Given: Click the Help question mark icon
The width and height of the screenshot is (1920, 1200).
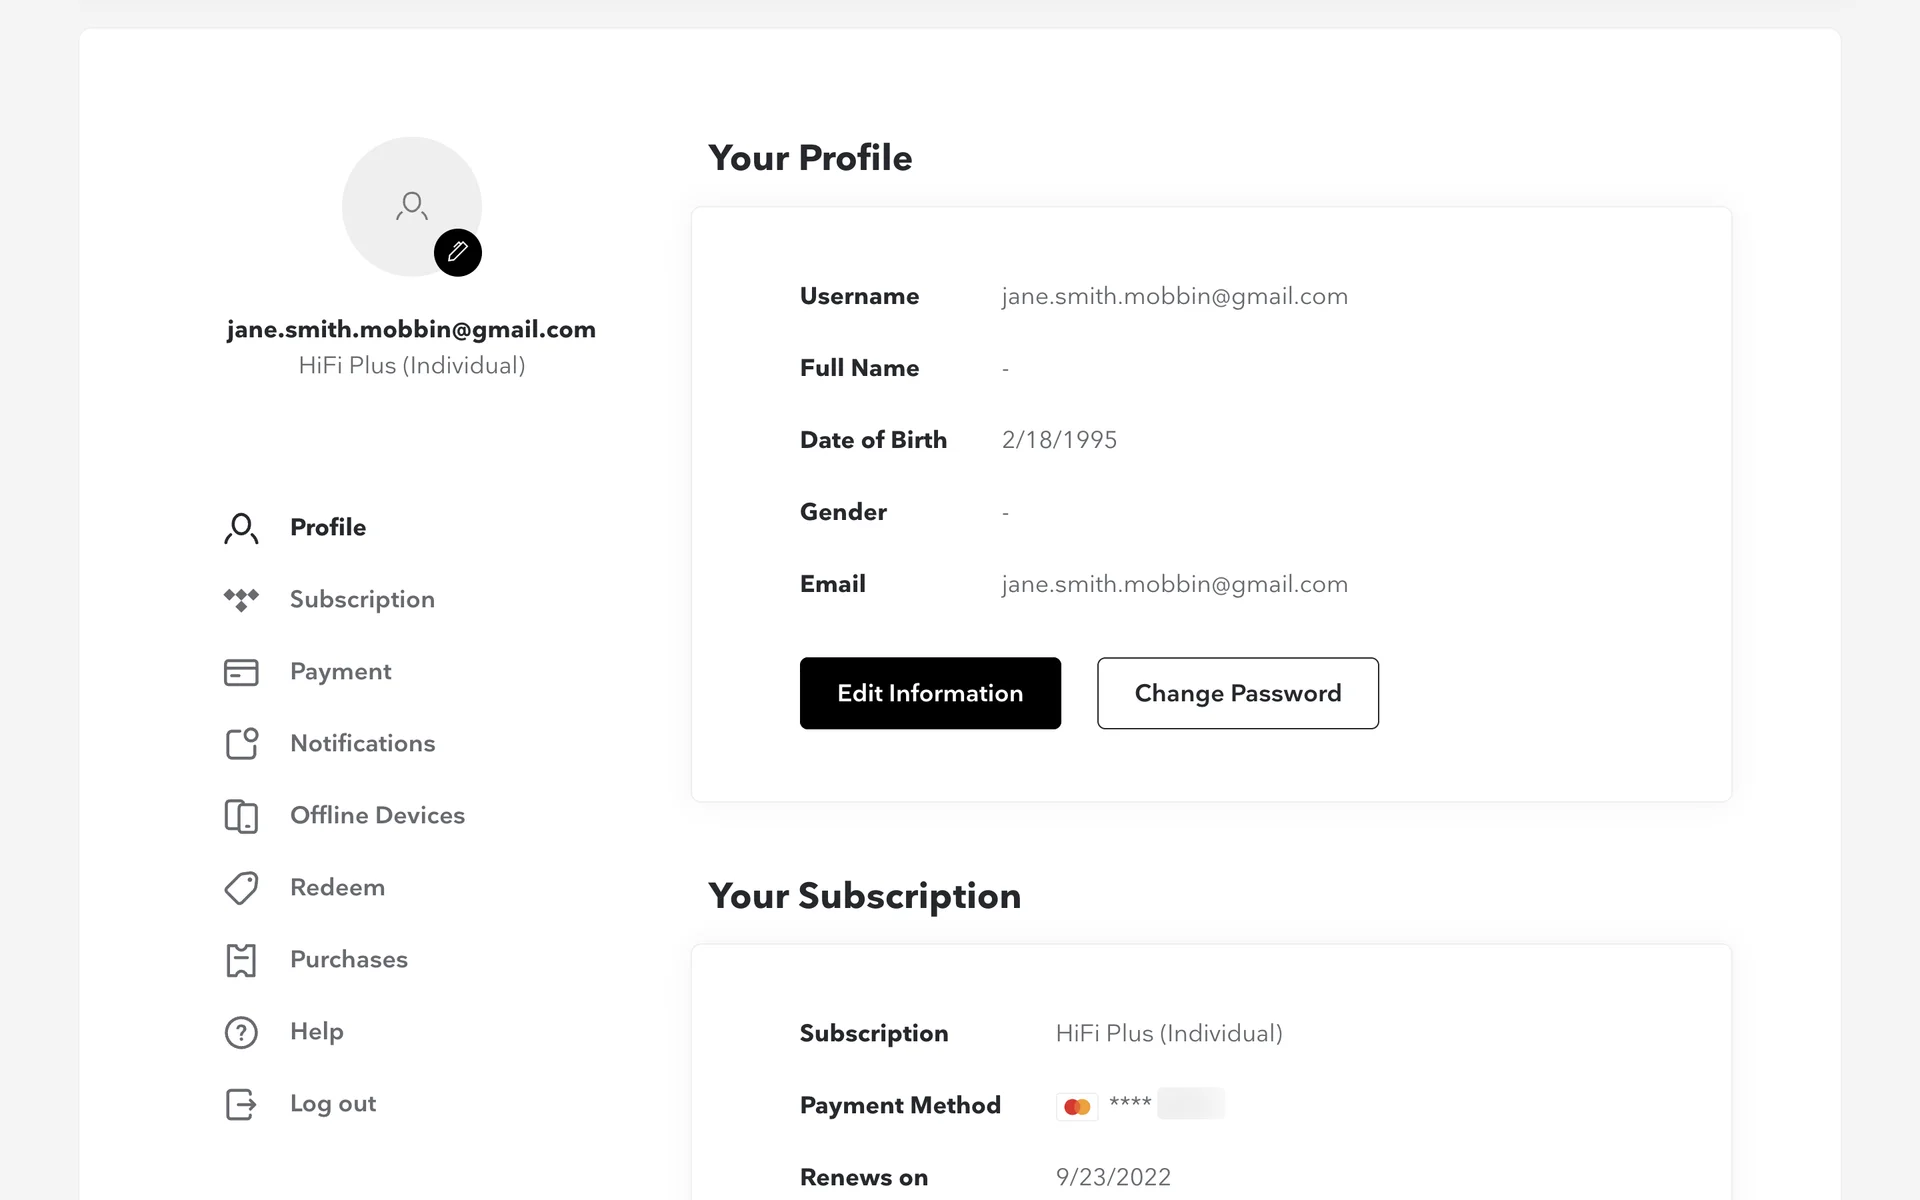Looking at the screenshot, I should (x=241, y=1032).
